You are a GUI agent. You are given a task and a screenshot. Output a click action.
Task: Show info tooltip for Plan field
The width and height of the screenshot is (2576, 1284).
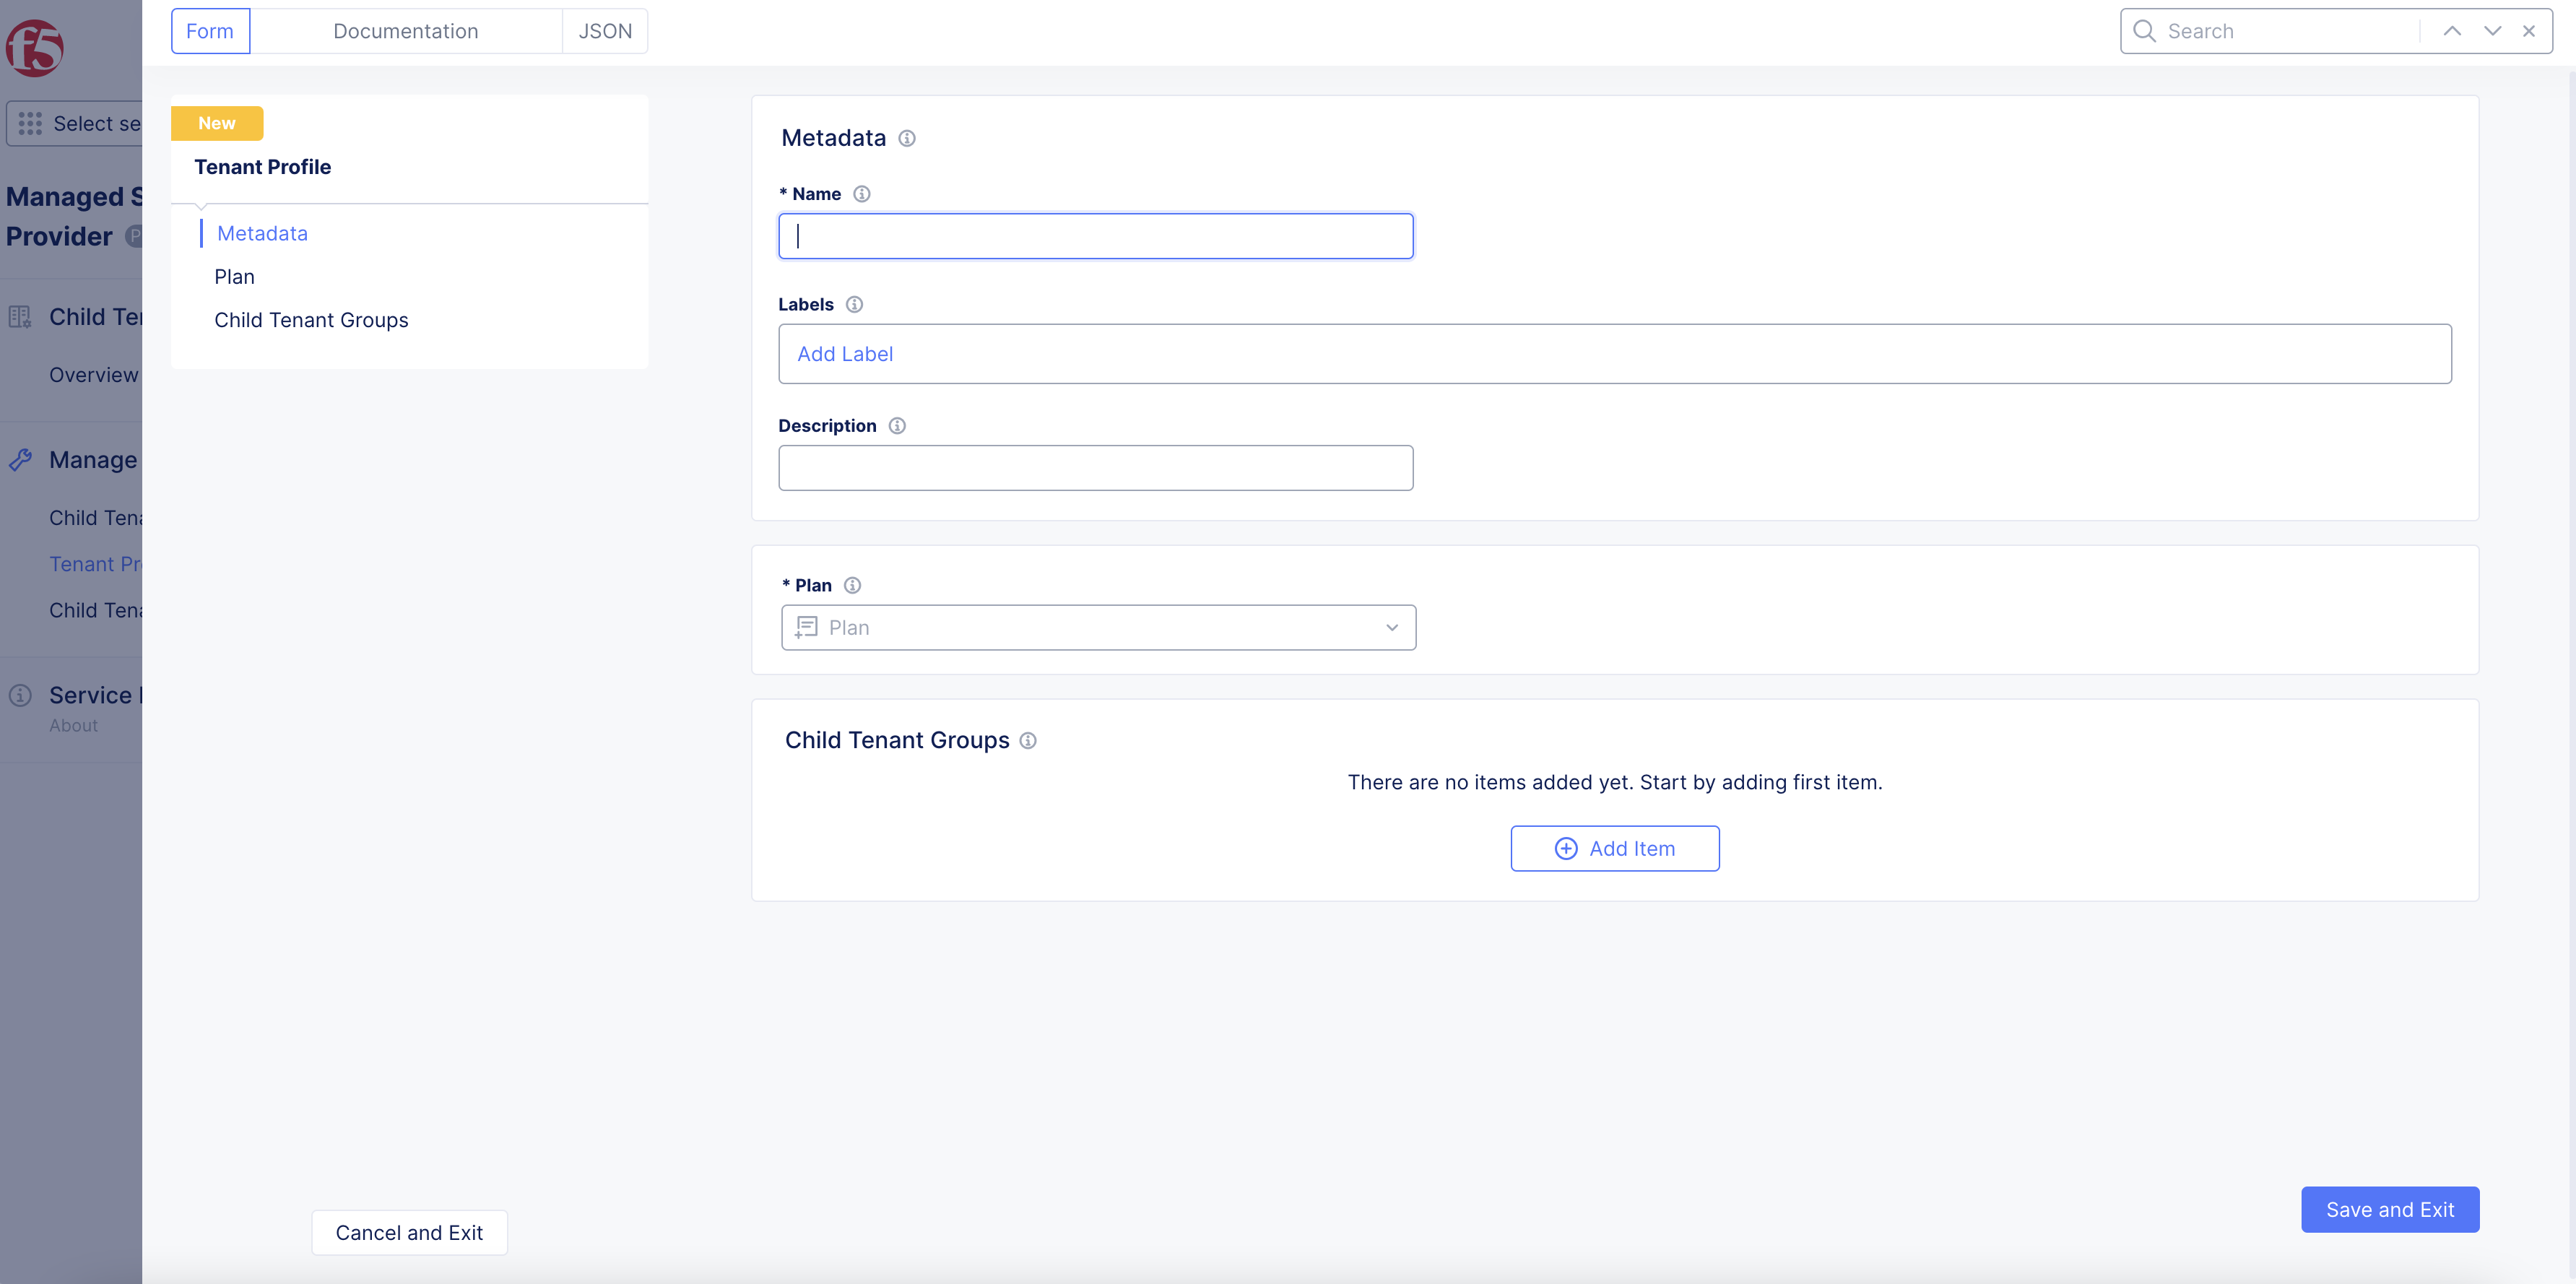click(x=852, y=585)
